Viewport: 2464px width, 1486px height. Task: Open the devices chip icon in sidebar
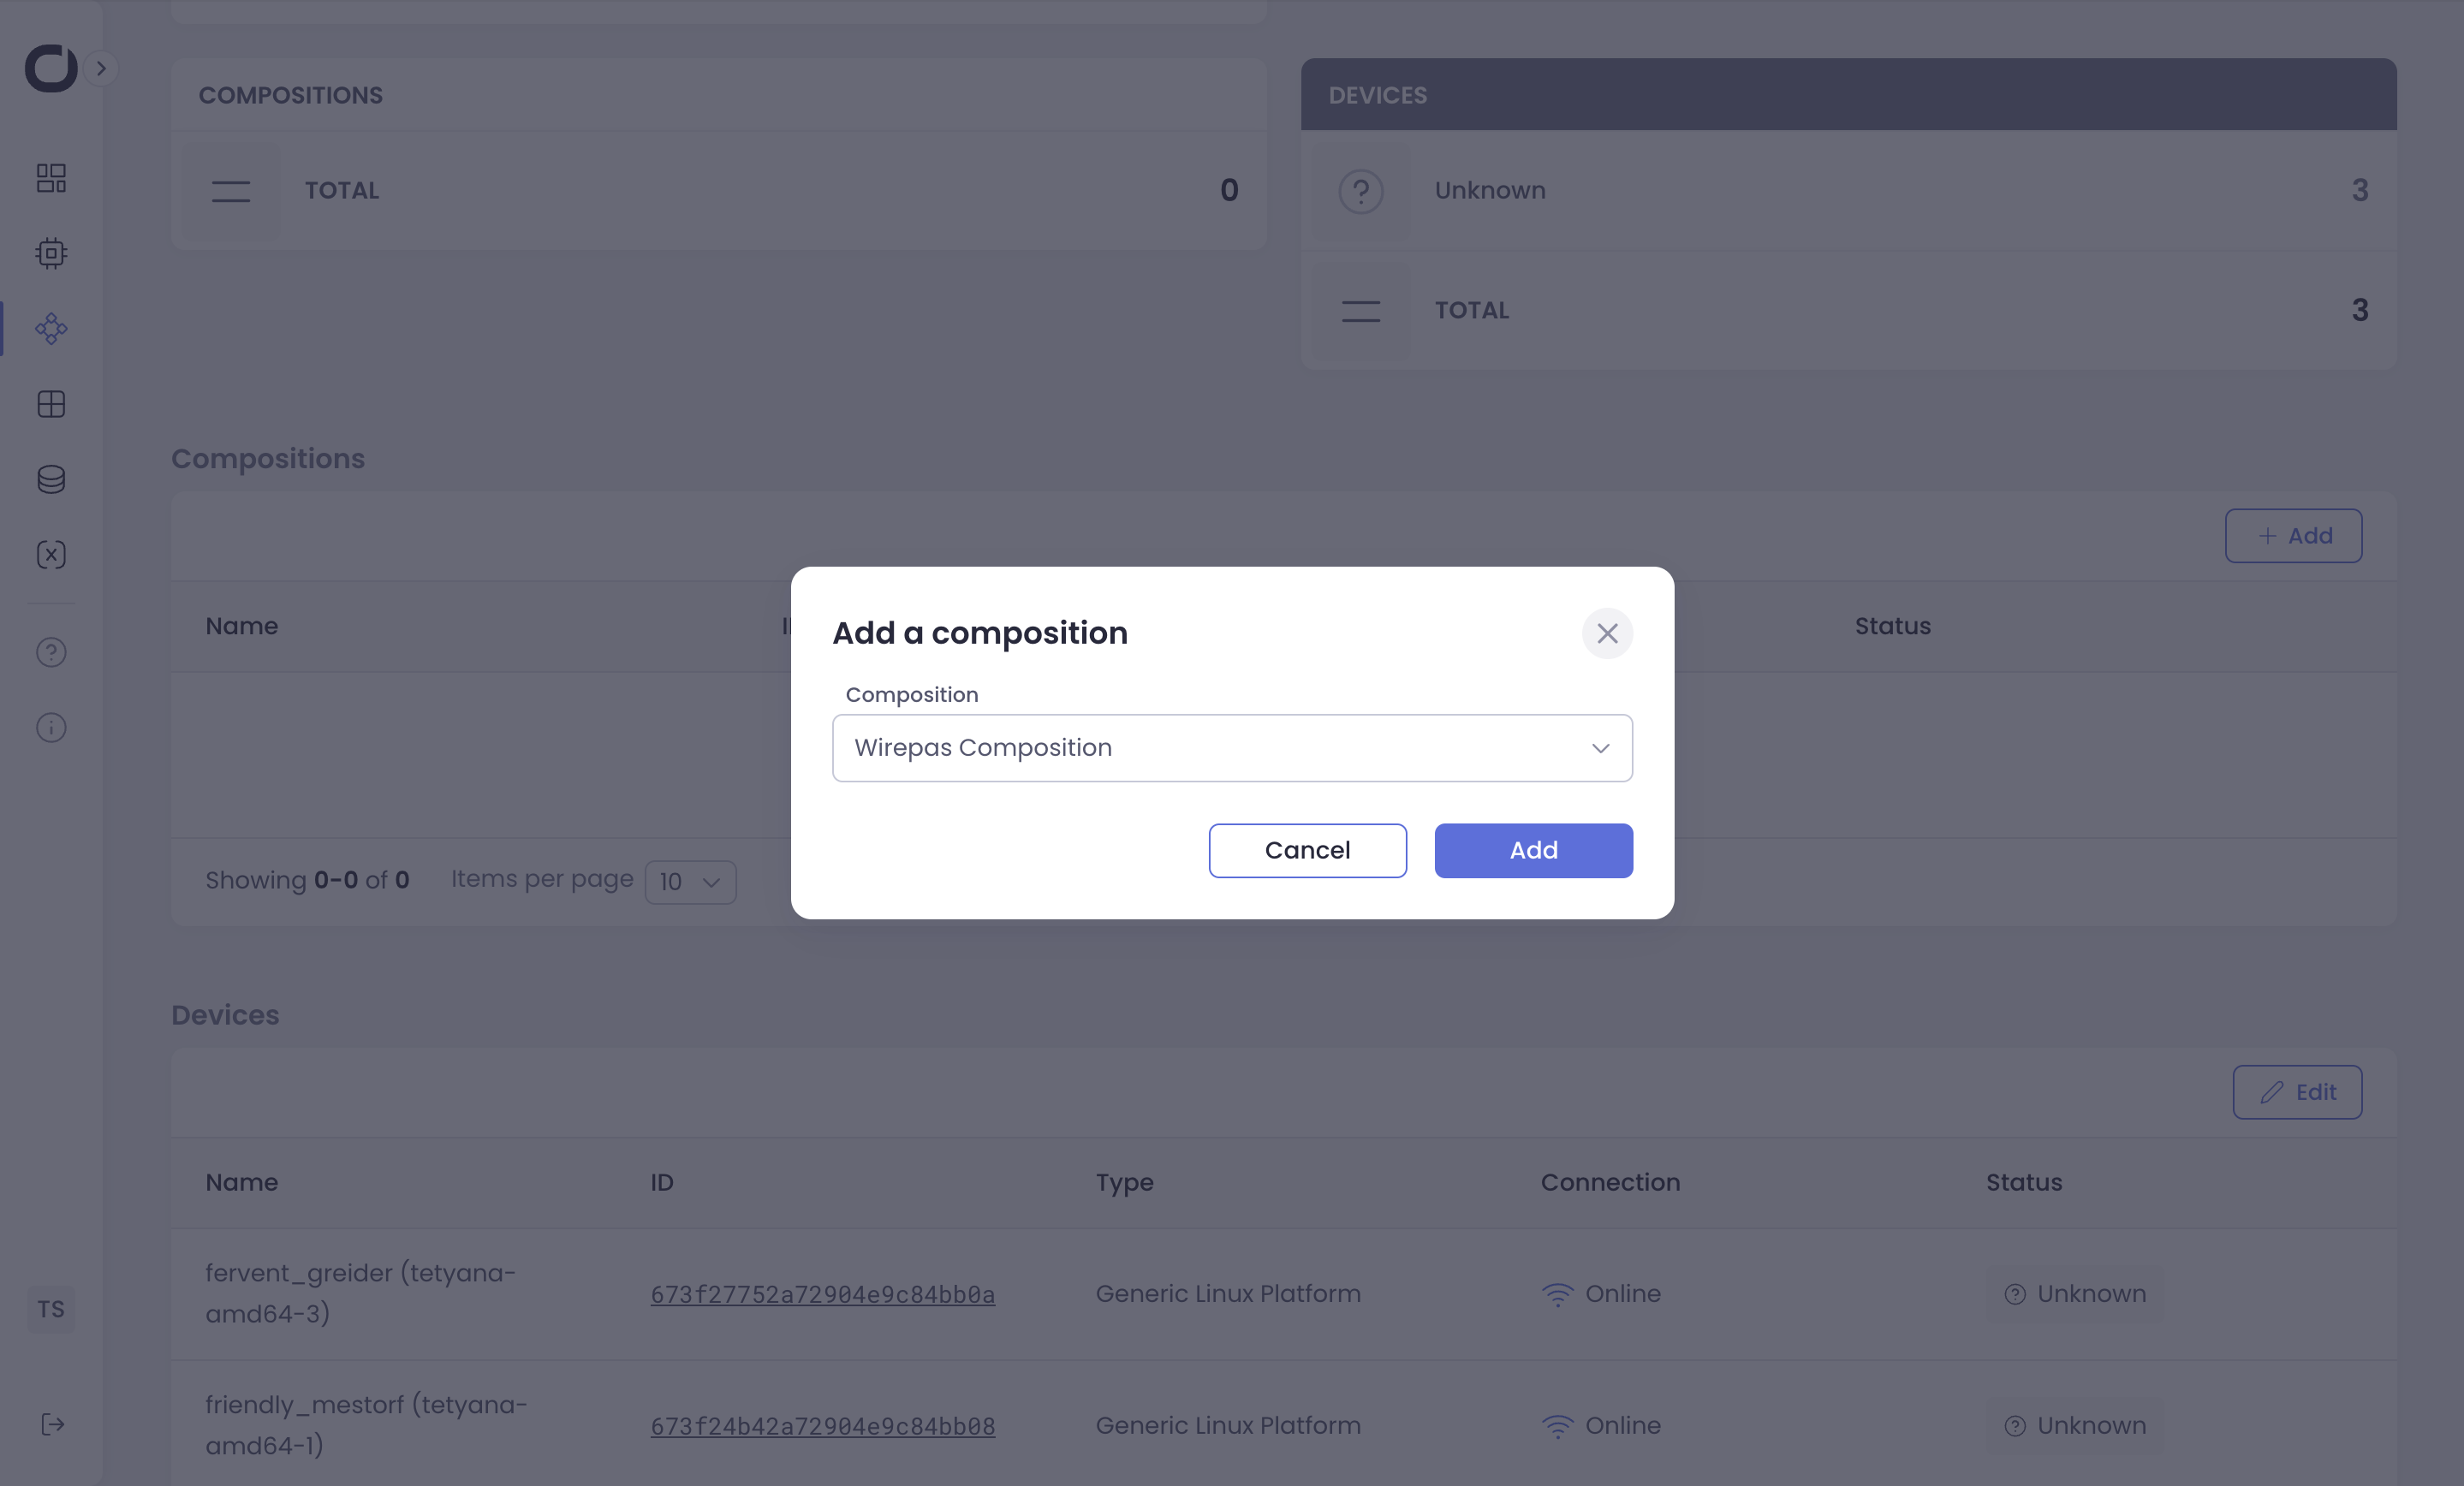pos(51,253)
